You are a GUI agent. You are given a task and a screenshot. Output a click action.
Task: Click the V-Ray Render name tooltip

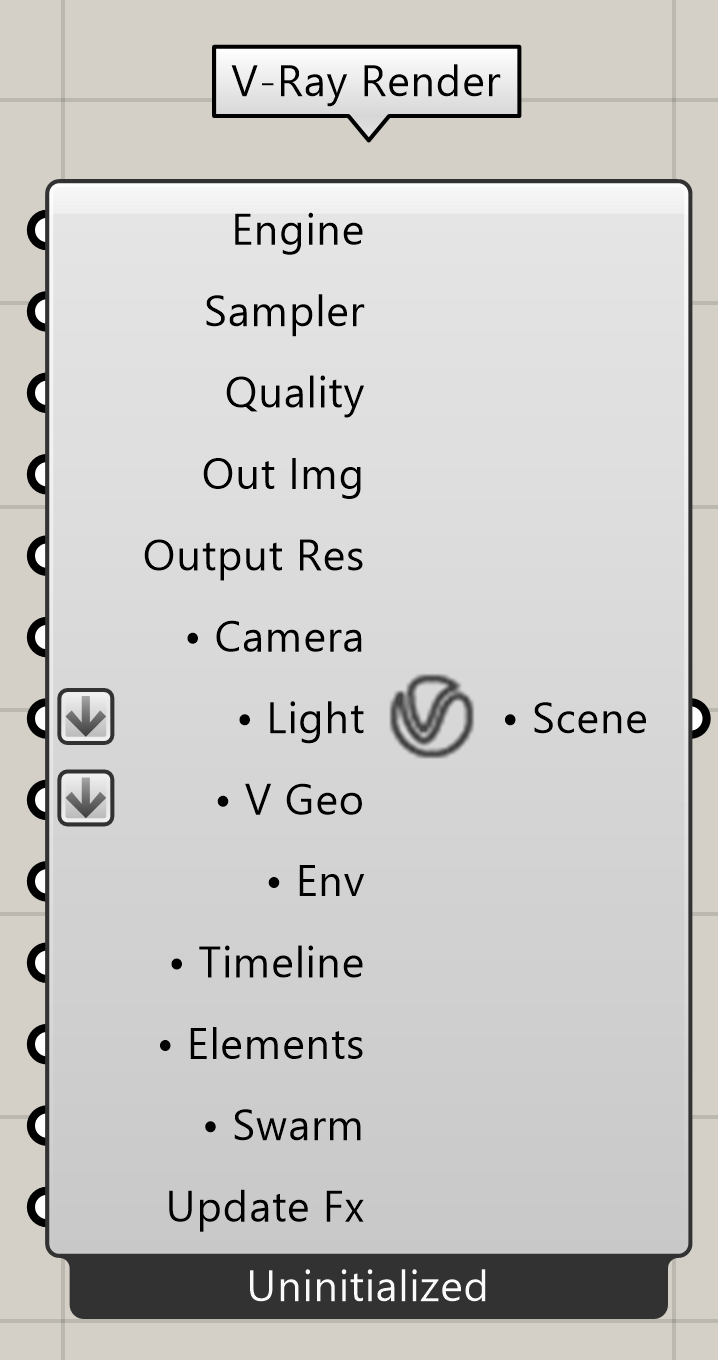pos(367,82)
